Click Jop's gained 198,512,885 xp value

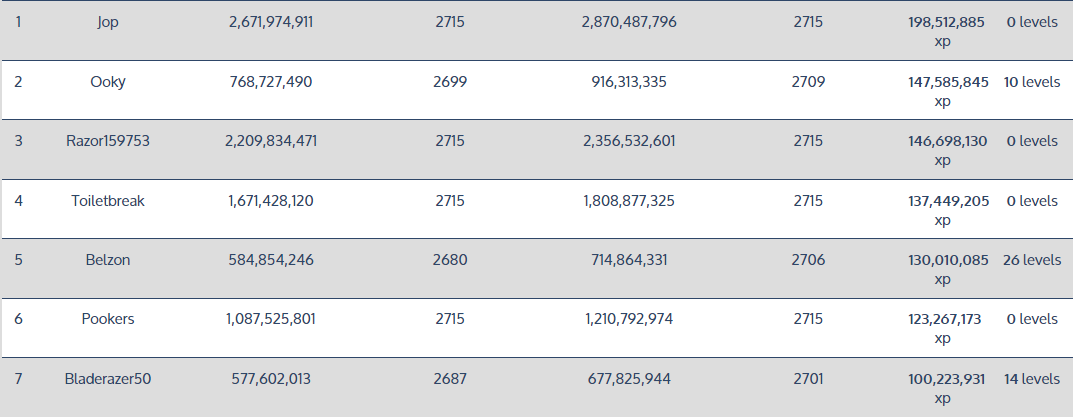[x=942, y=31]
